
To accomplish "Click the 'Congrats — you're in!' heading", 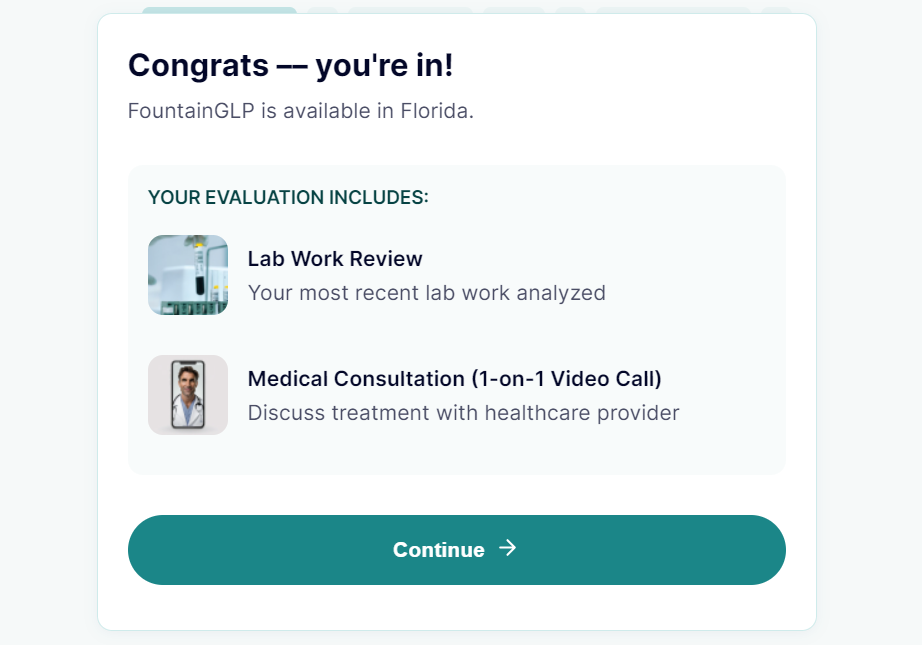I will click(290, 66).
